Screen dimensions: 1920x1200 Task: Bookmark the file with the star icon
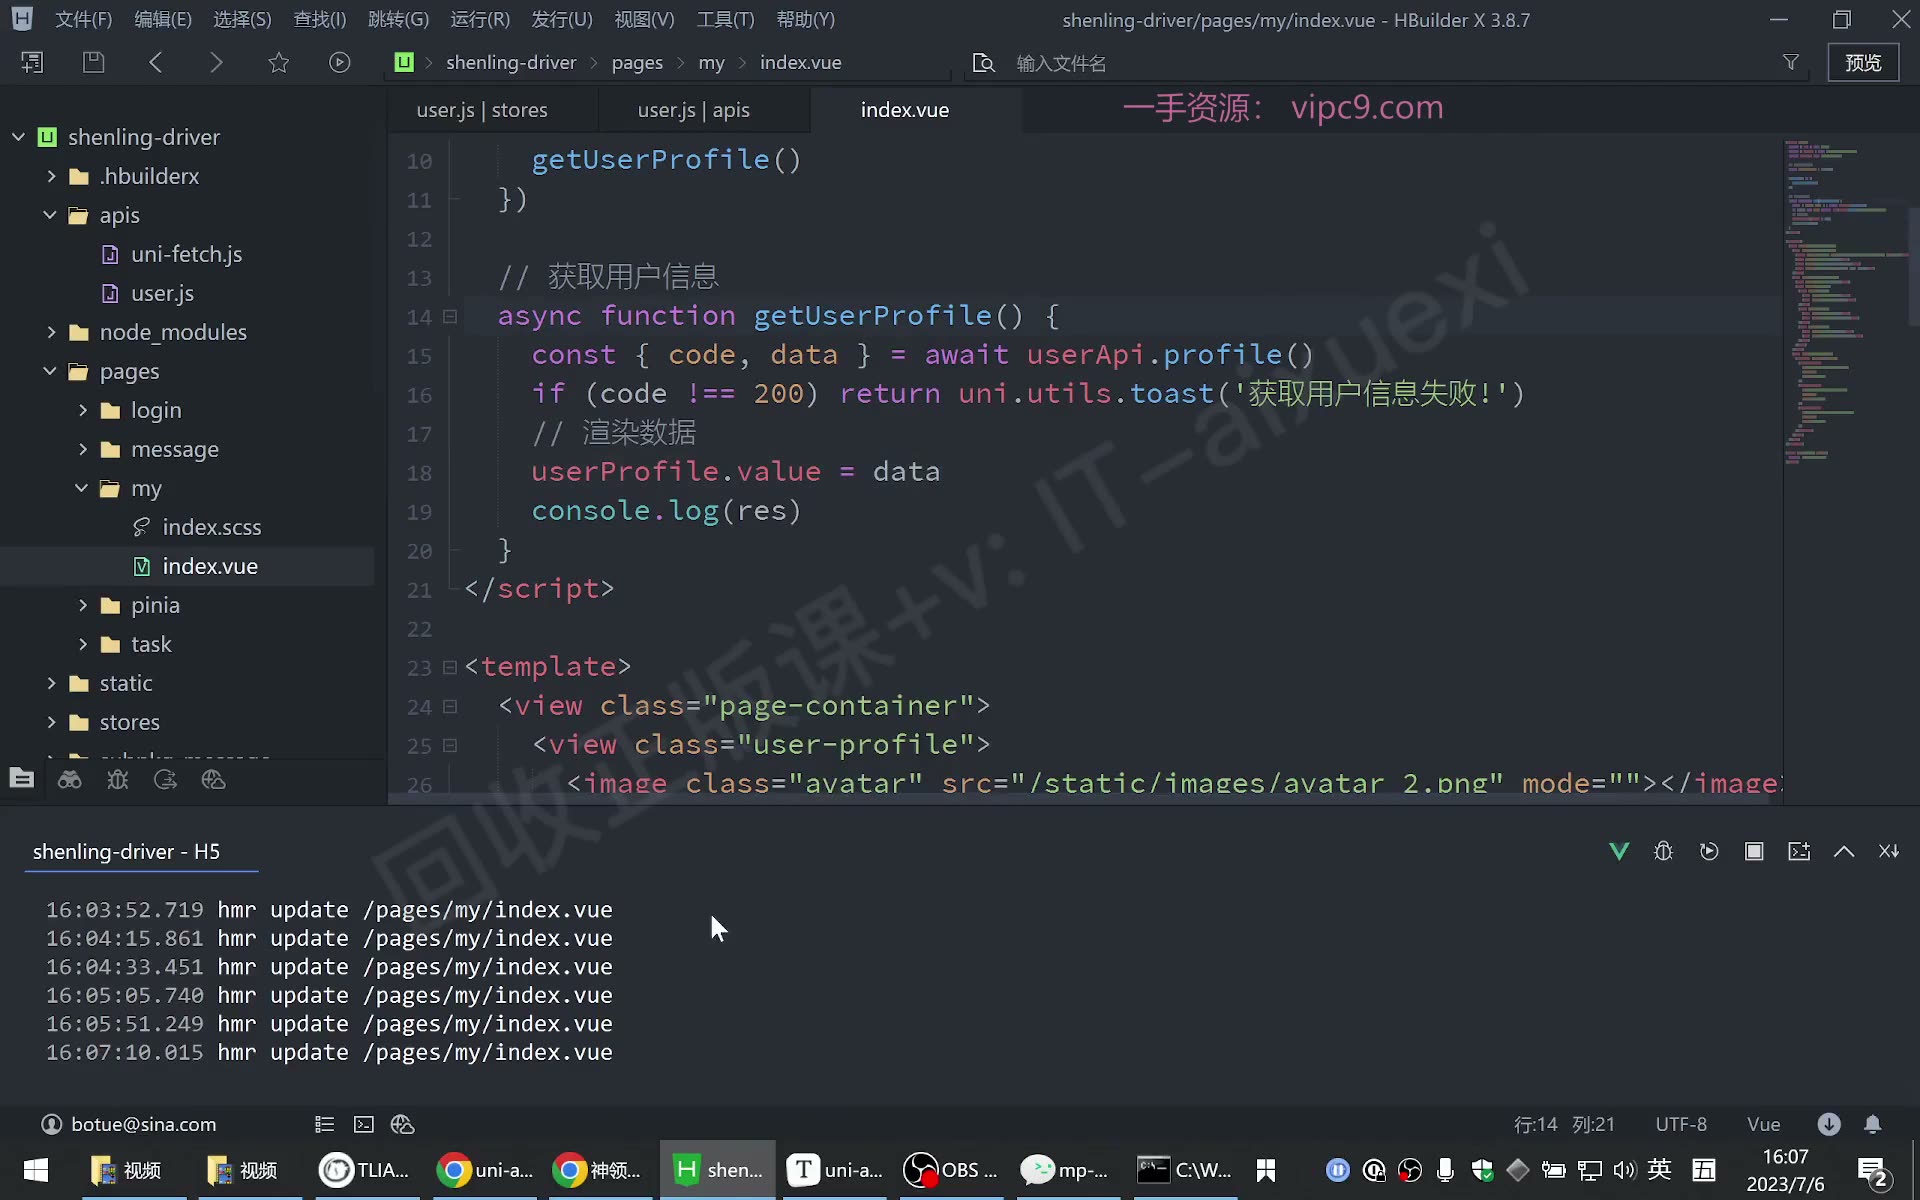pos(279,62)
